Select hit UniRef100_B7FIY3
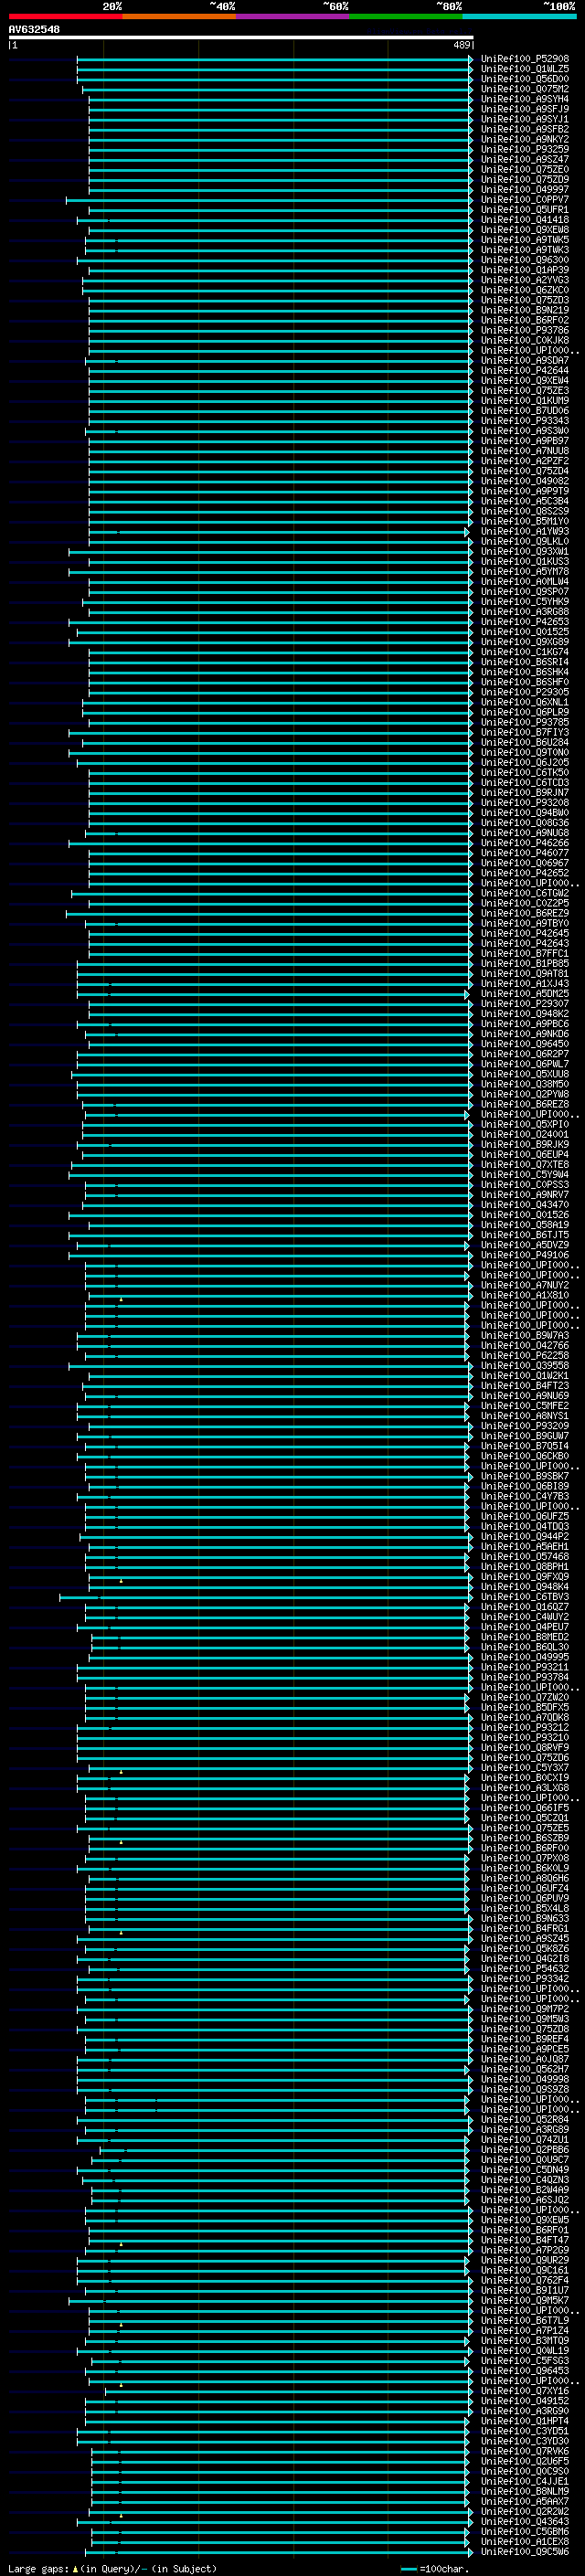This screenshot has width=585, height=2576. (x=524, y=732)
